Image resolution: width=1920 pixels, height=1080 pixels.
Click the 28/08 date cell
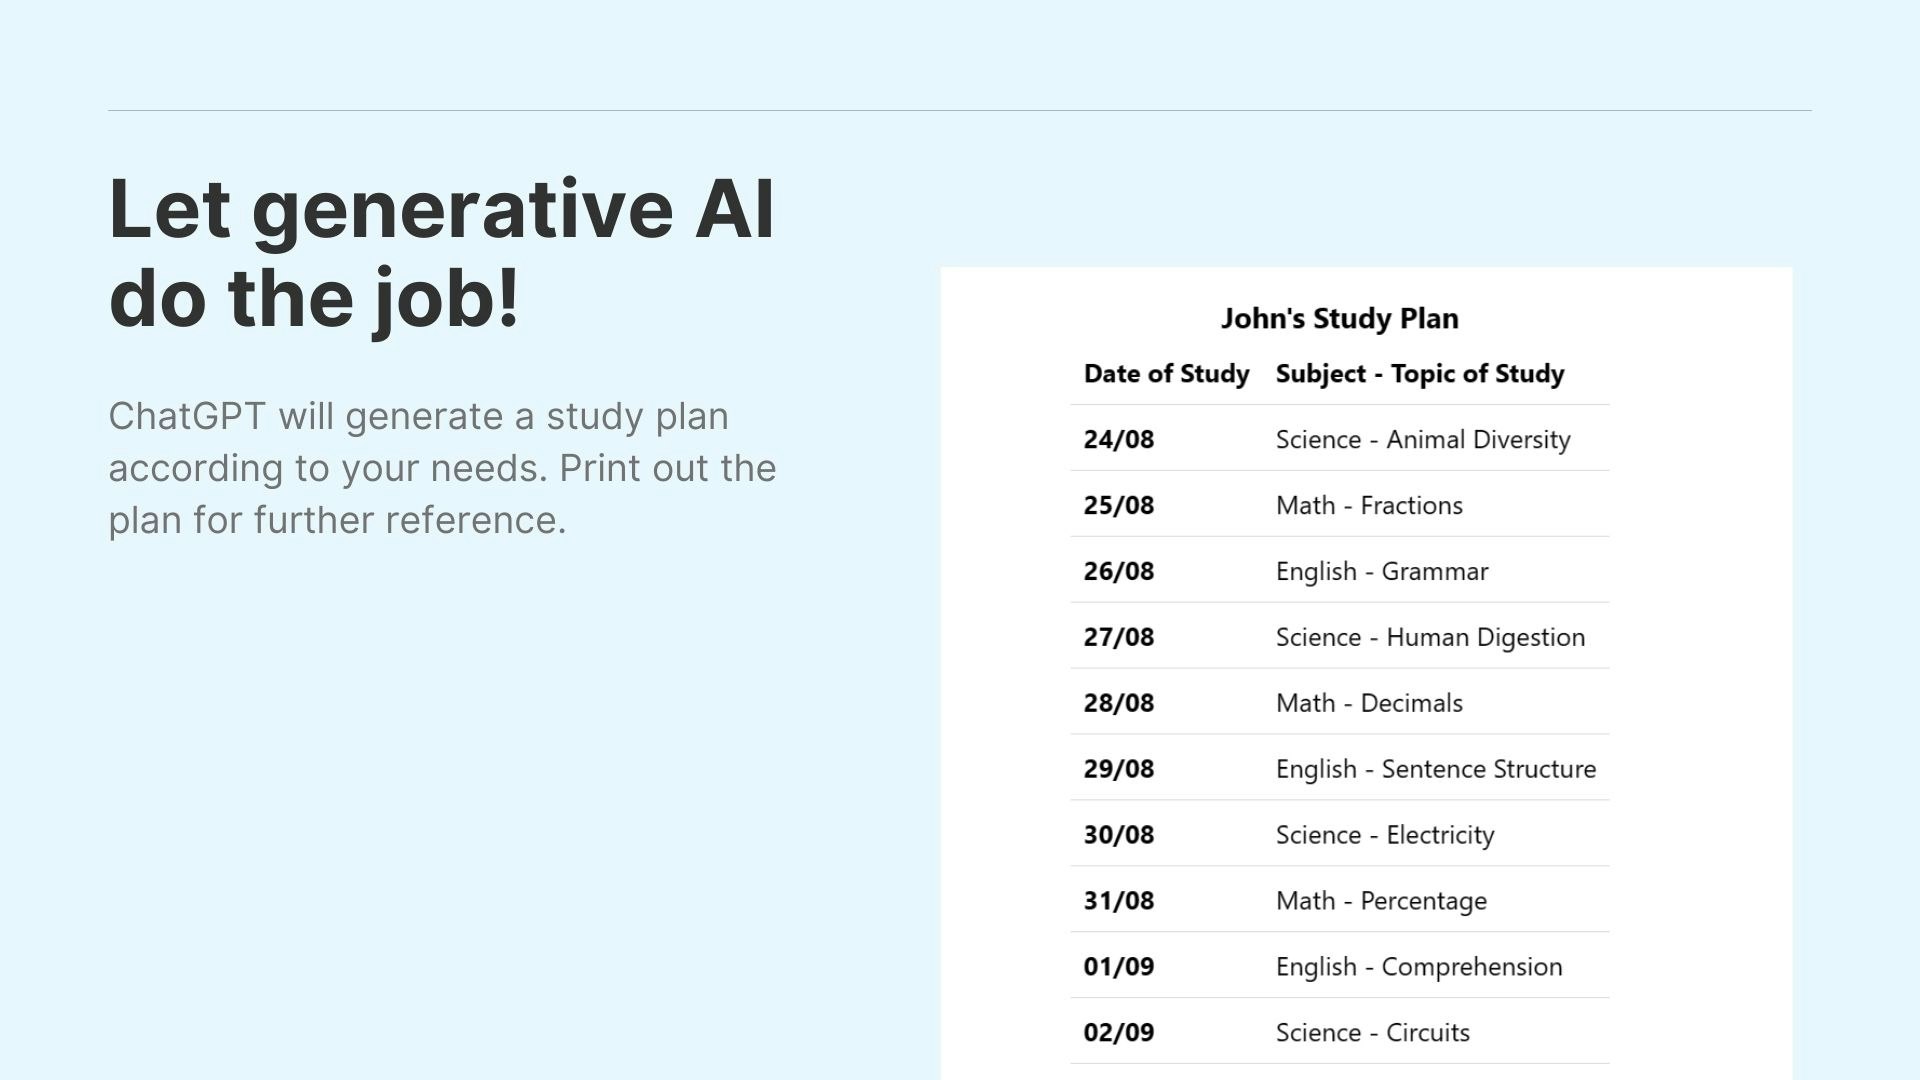[x=1118, y=704]
